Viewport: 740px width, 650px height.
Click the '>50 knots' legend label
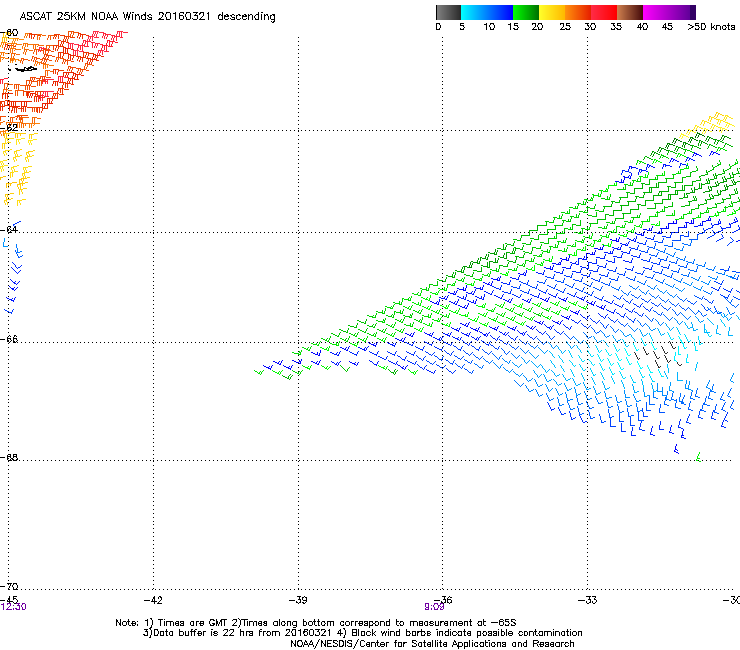tap(711, 27)
